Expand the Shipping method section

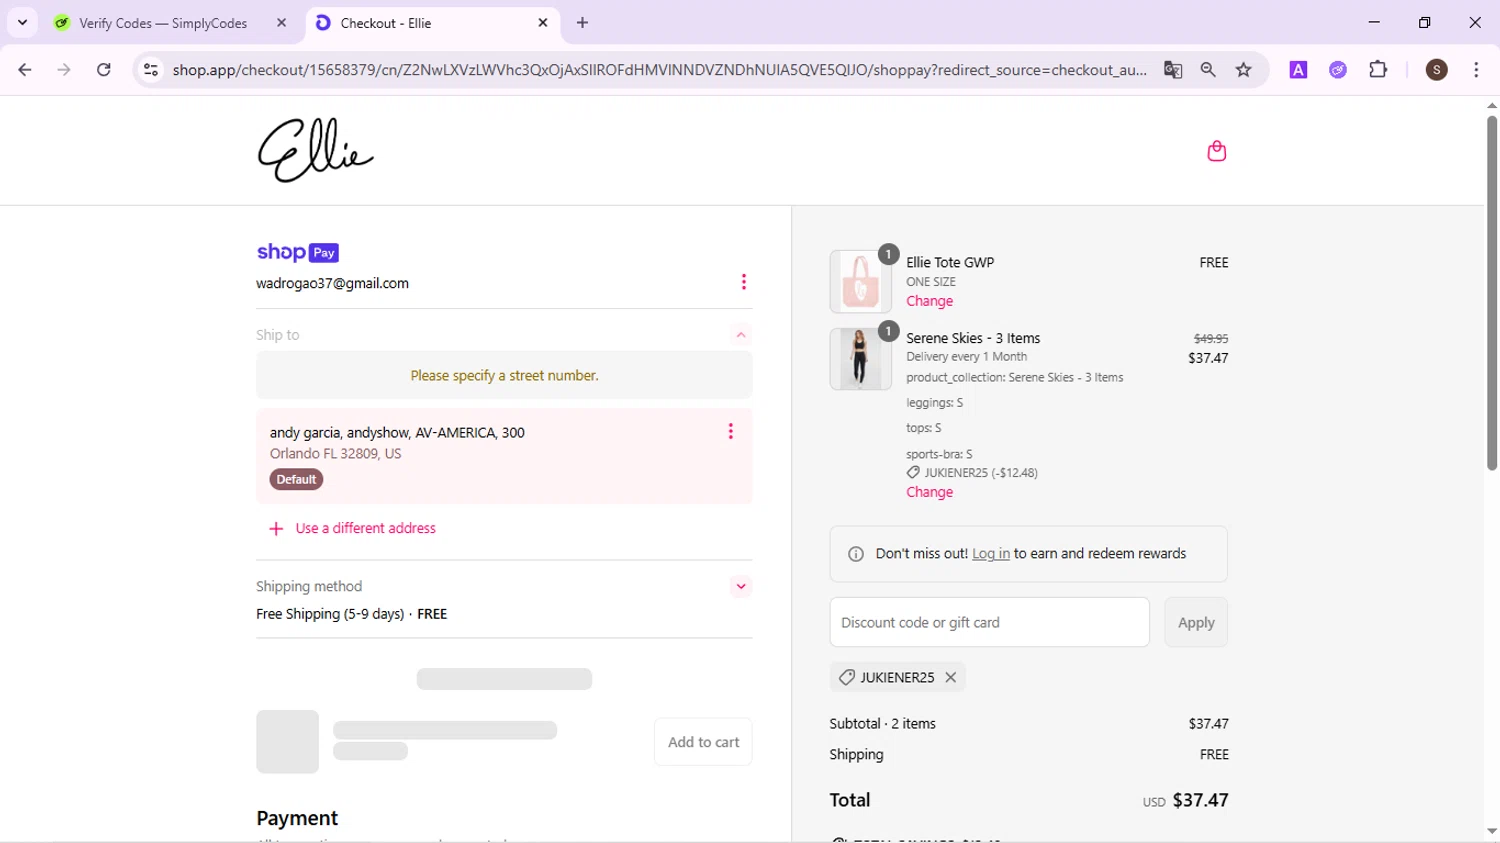pos(741,587)
